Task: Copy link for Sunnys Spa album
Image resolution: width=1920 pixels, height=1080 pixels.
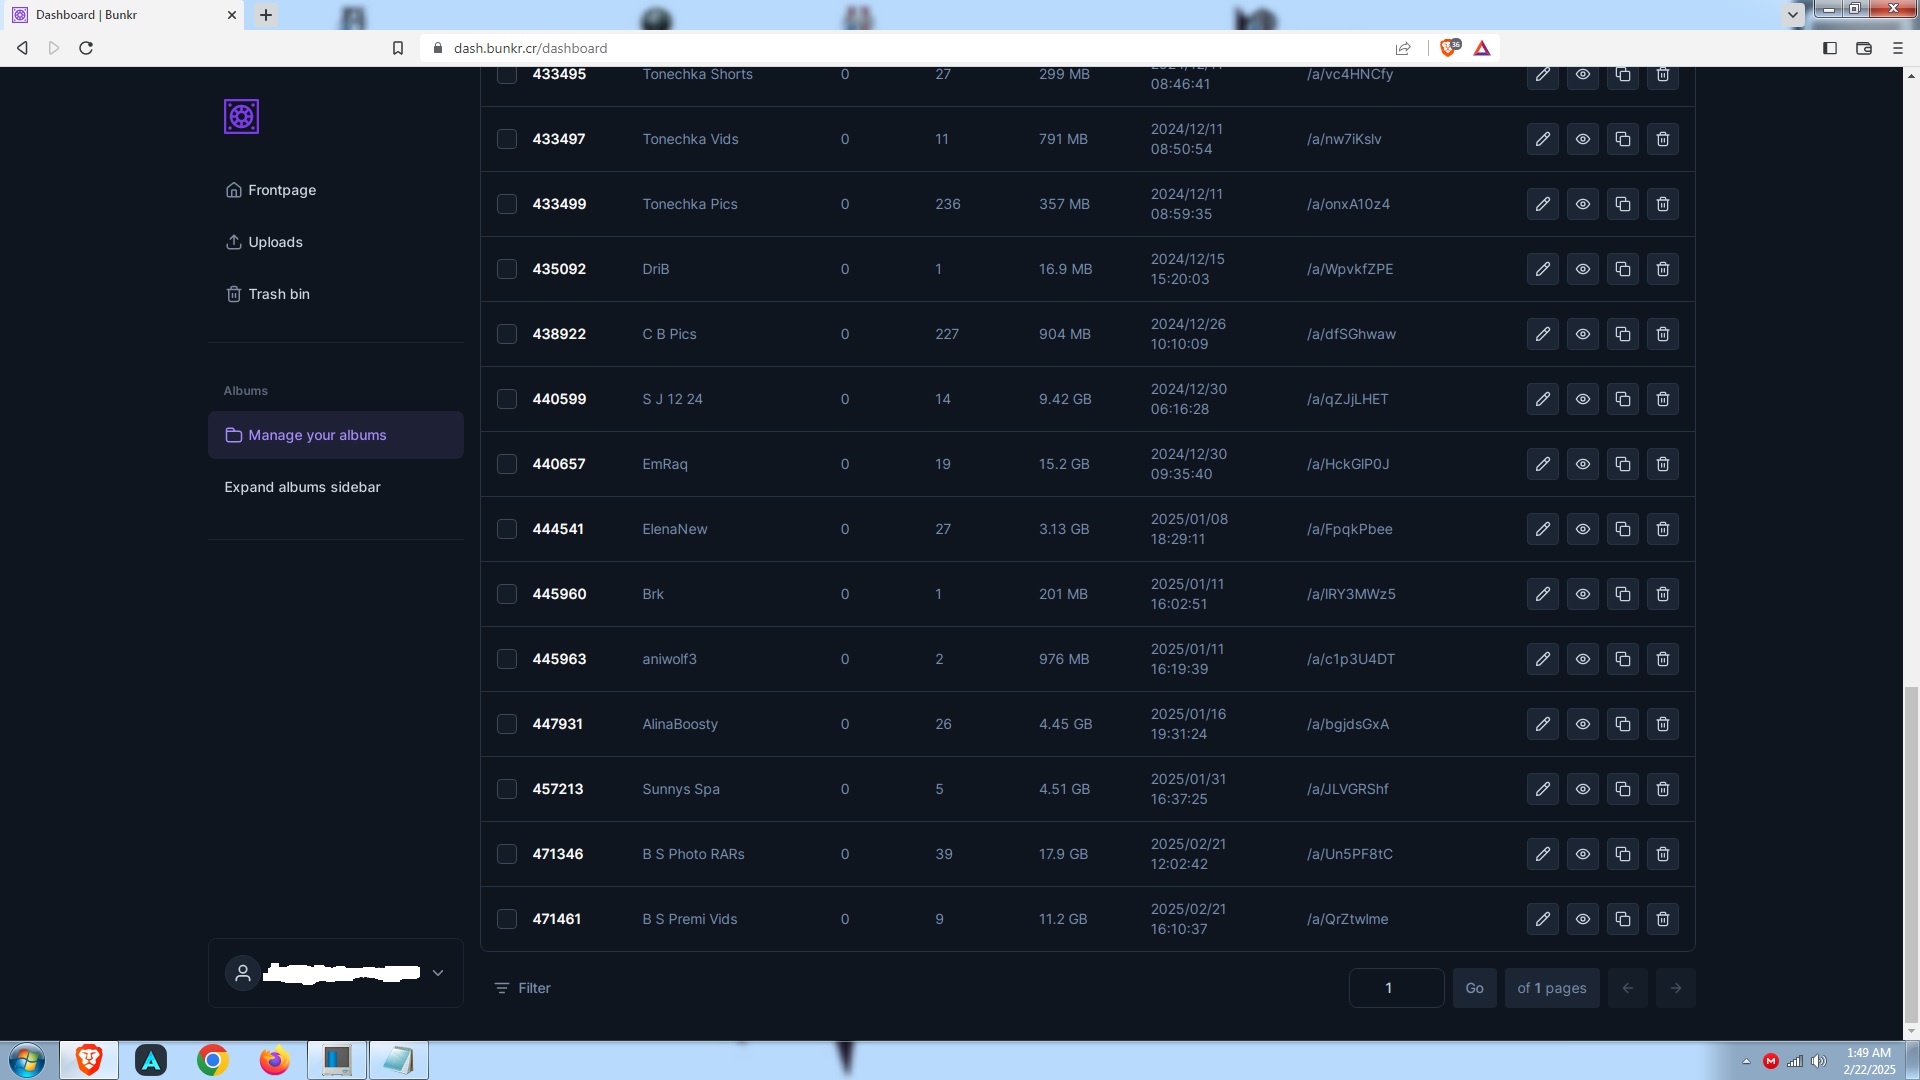Action: coord(1623,789)
